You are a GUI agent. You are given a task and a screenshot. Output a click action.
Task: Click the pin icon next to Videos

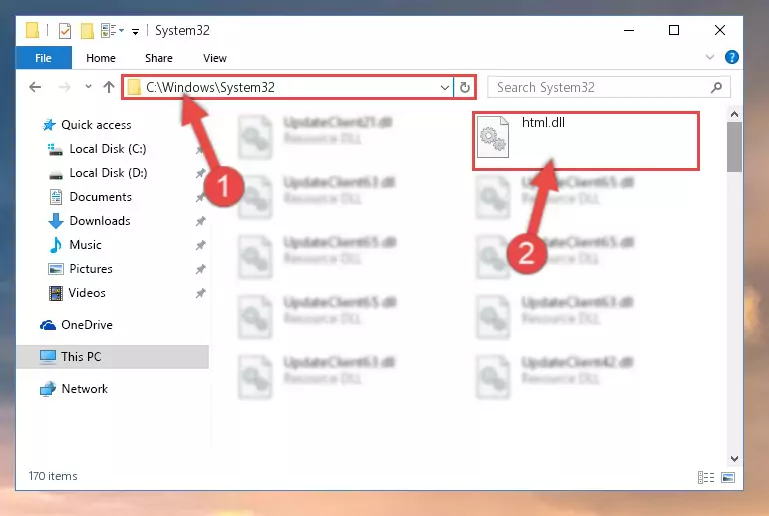(200, 293)
